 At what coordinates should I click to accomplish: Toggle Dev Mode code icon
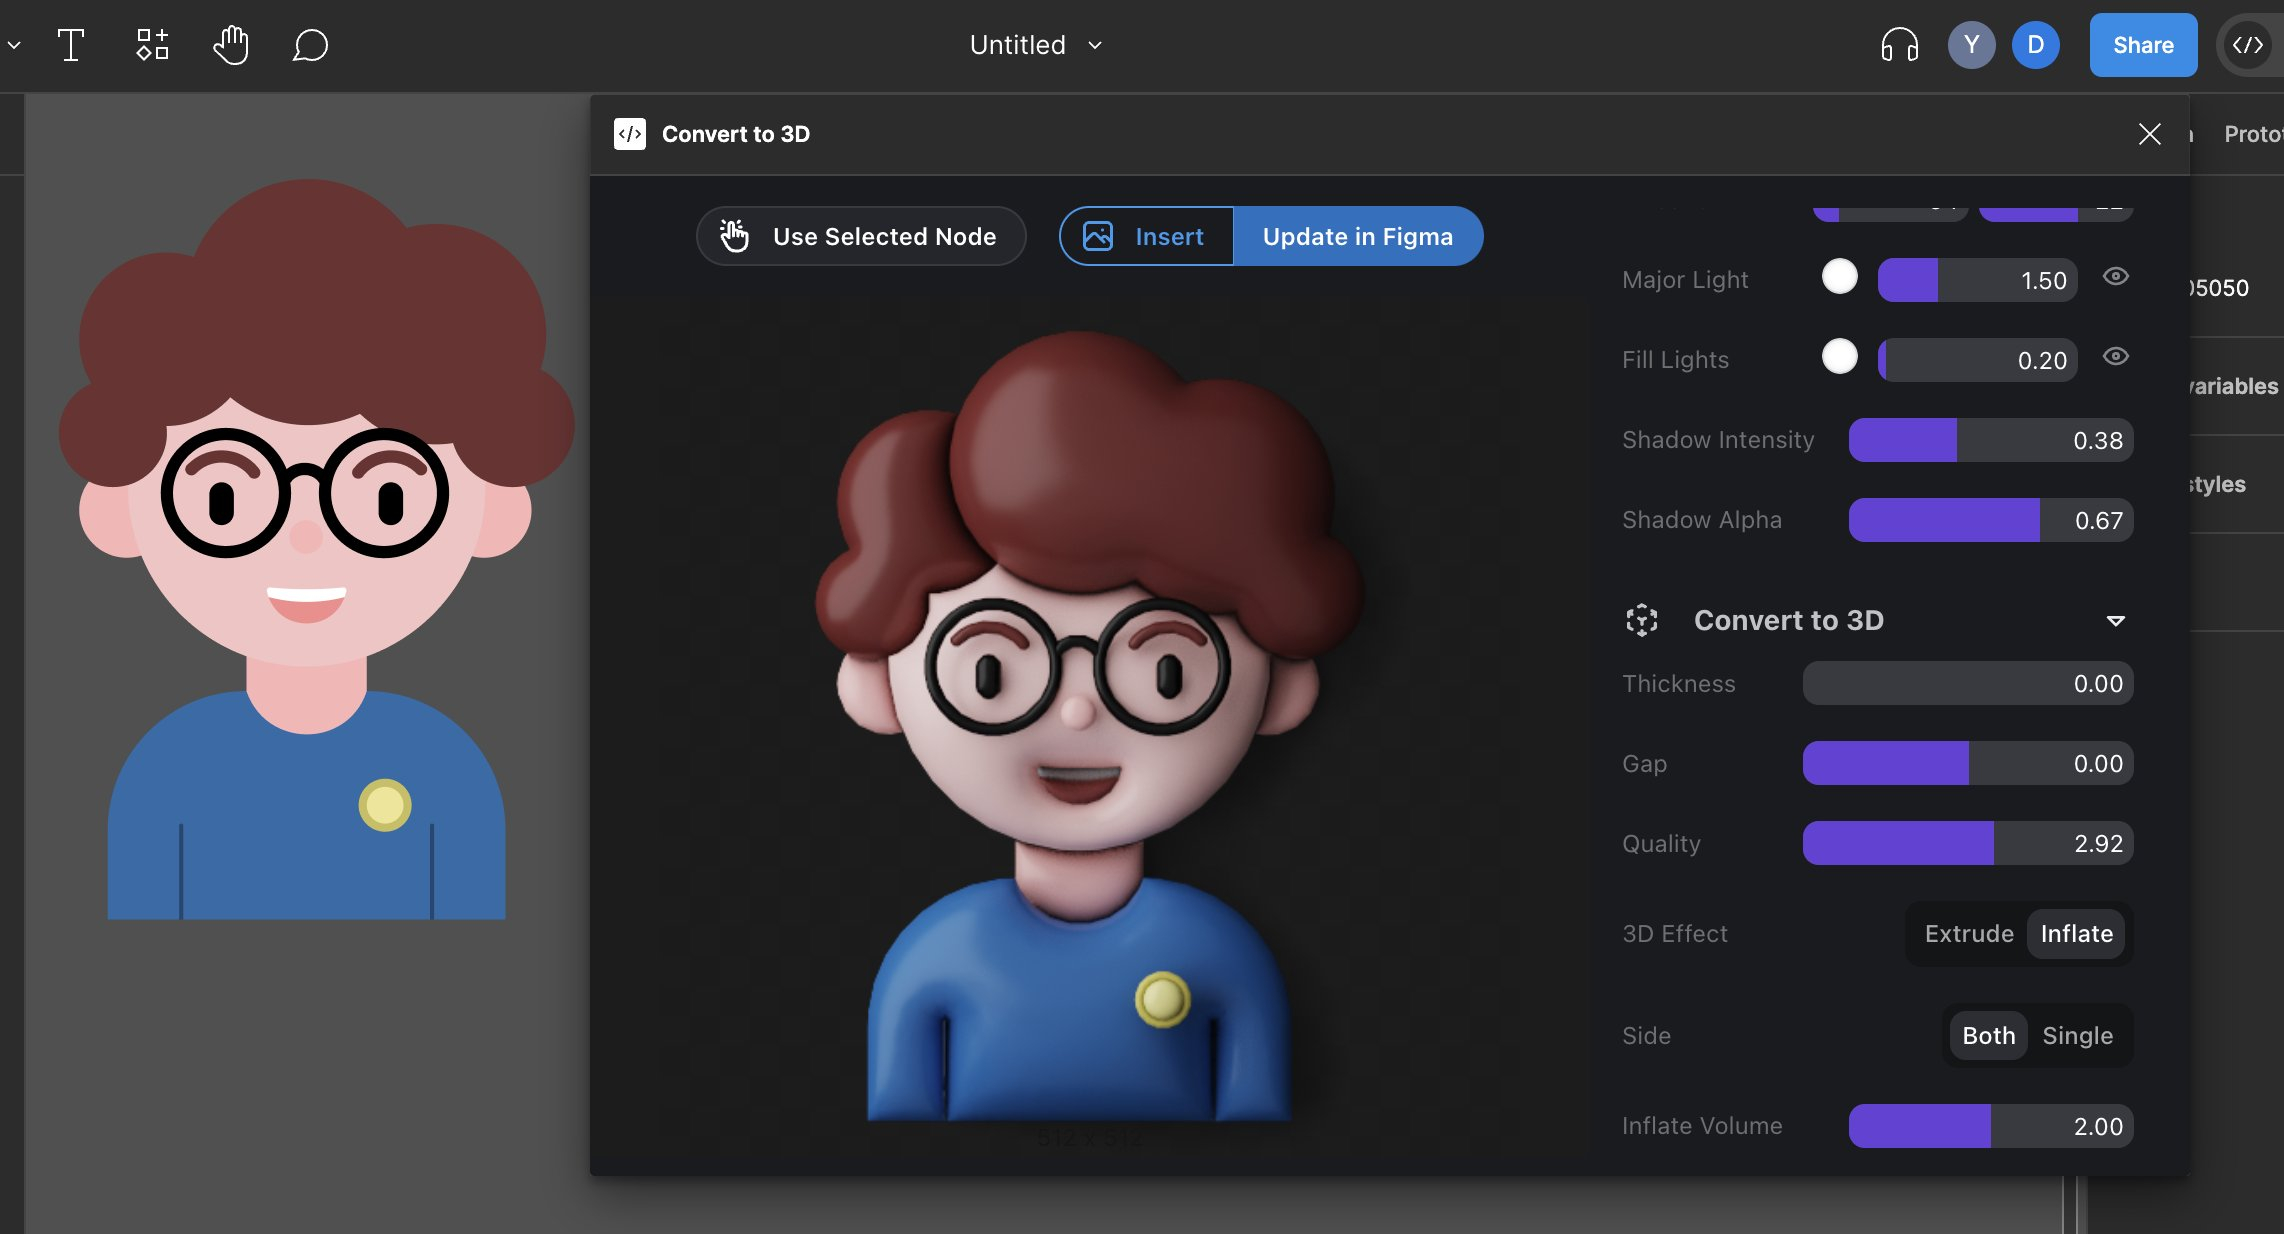coord(2247,45)
